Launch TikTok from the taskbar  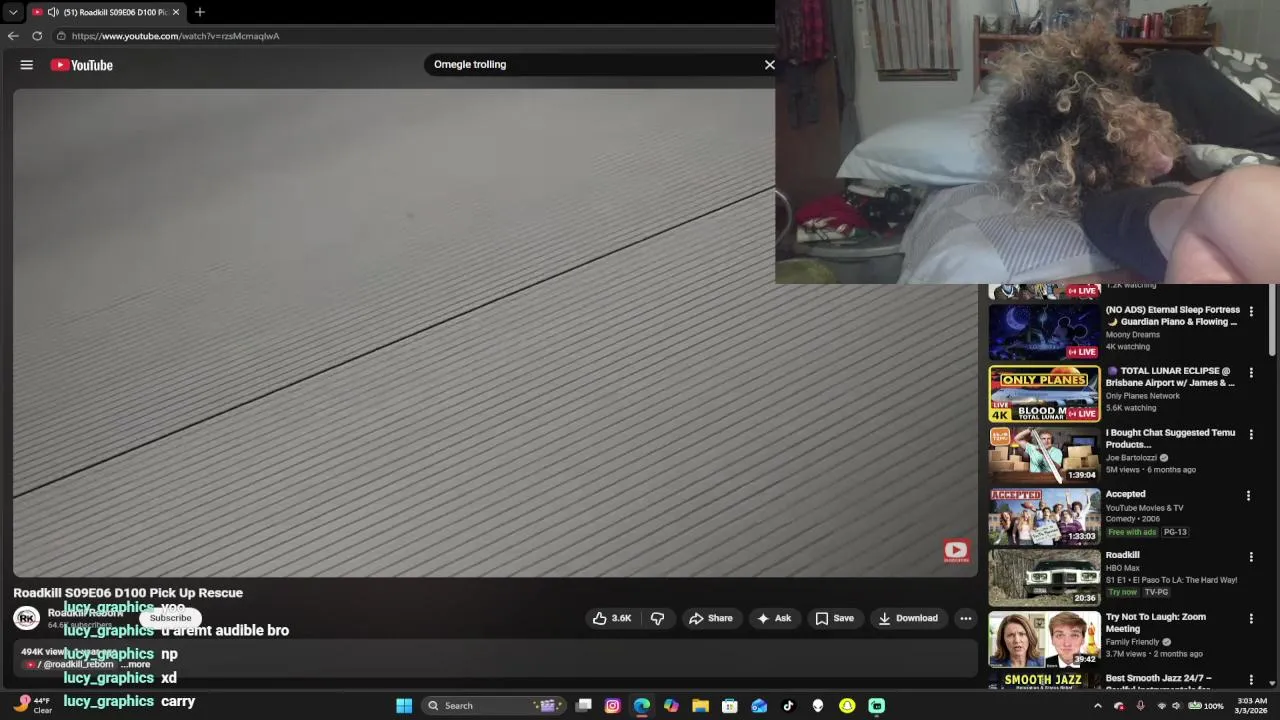(788, 706)
